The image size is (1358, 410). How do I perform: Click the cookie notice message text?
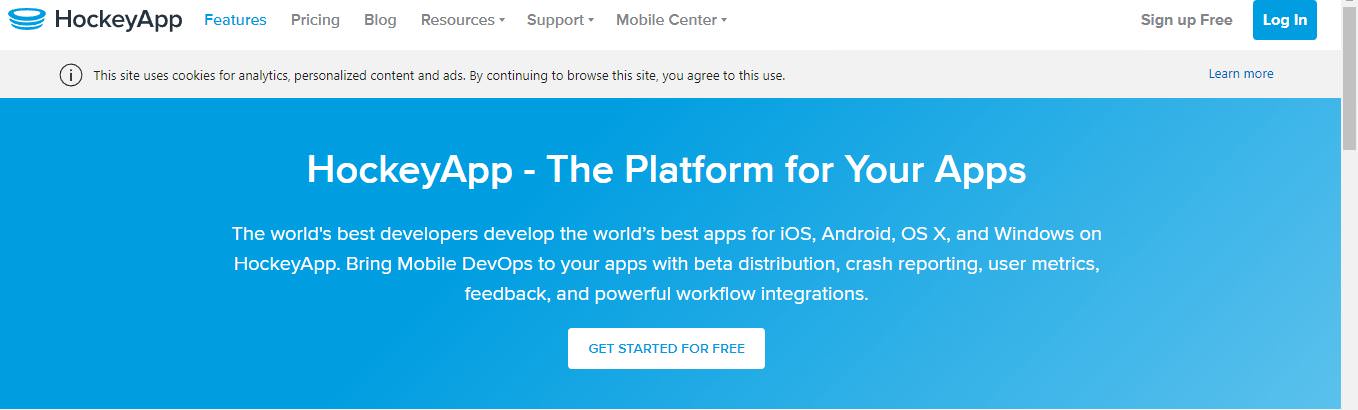click(439, 75)
